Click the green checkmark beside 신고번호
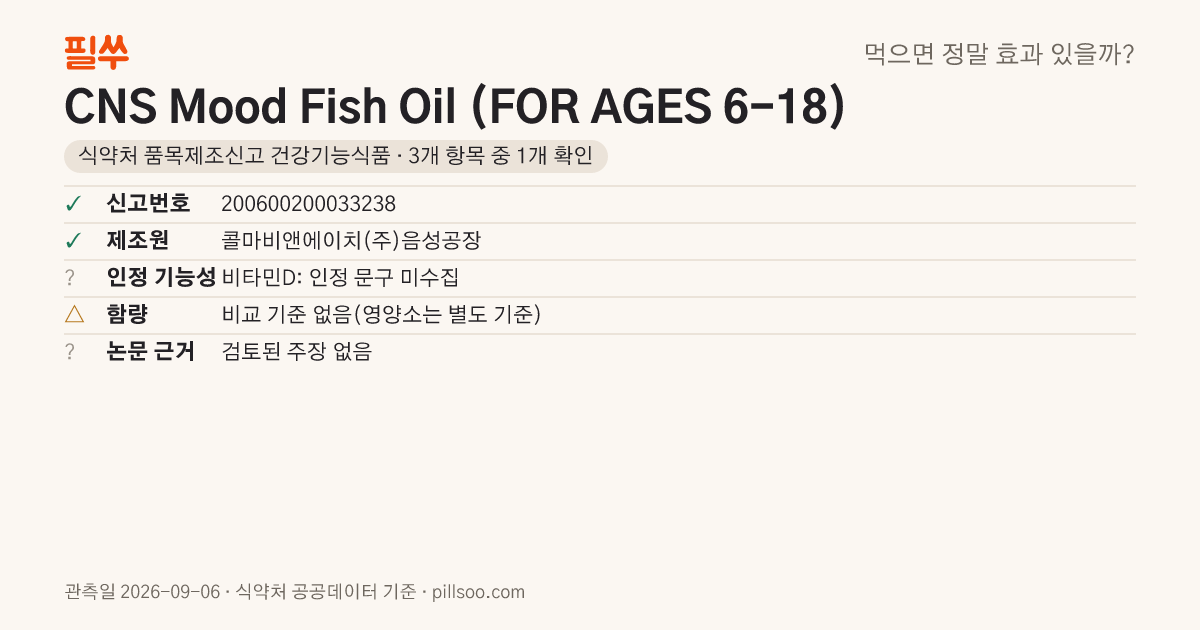 tap(73, 204)
